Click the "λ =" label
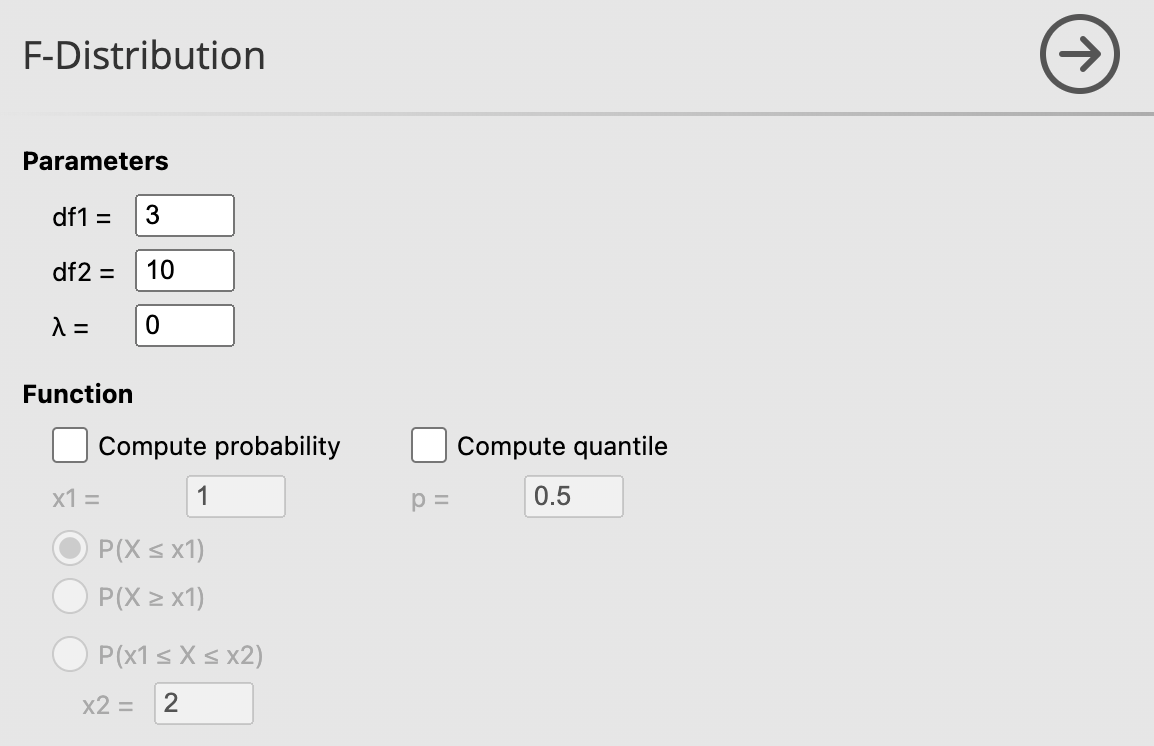This screenshot has width=1154, height=746. point(70,326)
